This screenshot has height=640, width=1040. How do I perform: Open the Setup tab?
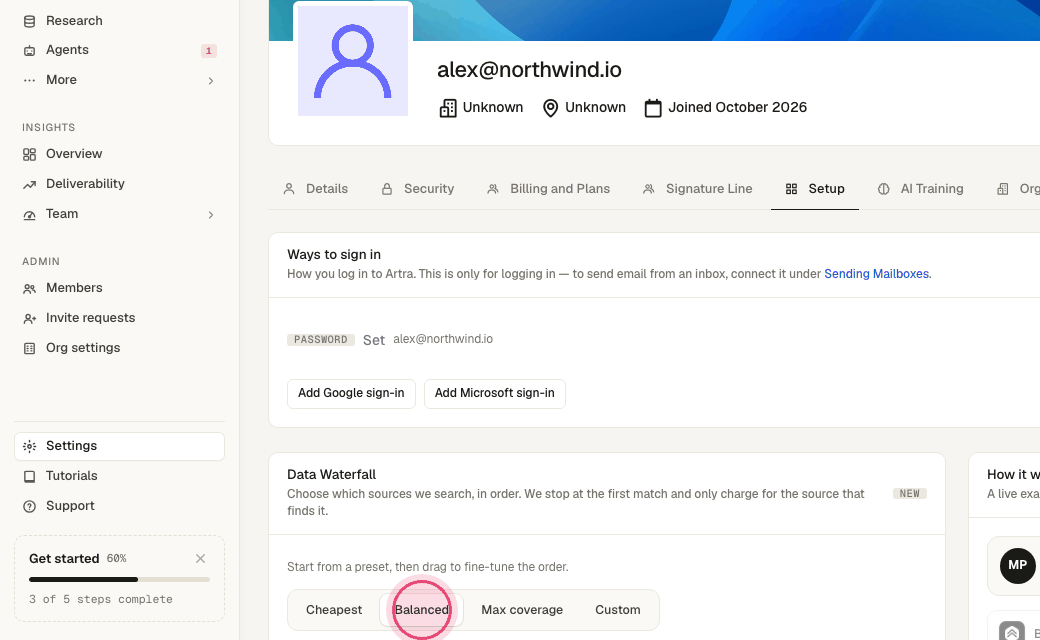pyautogui.click(x=814, y=189)
